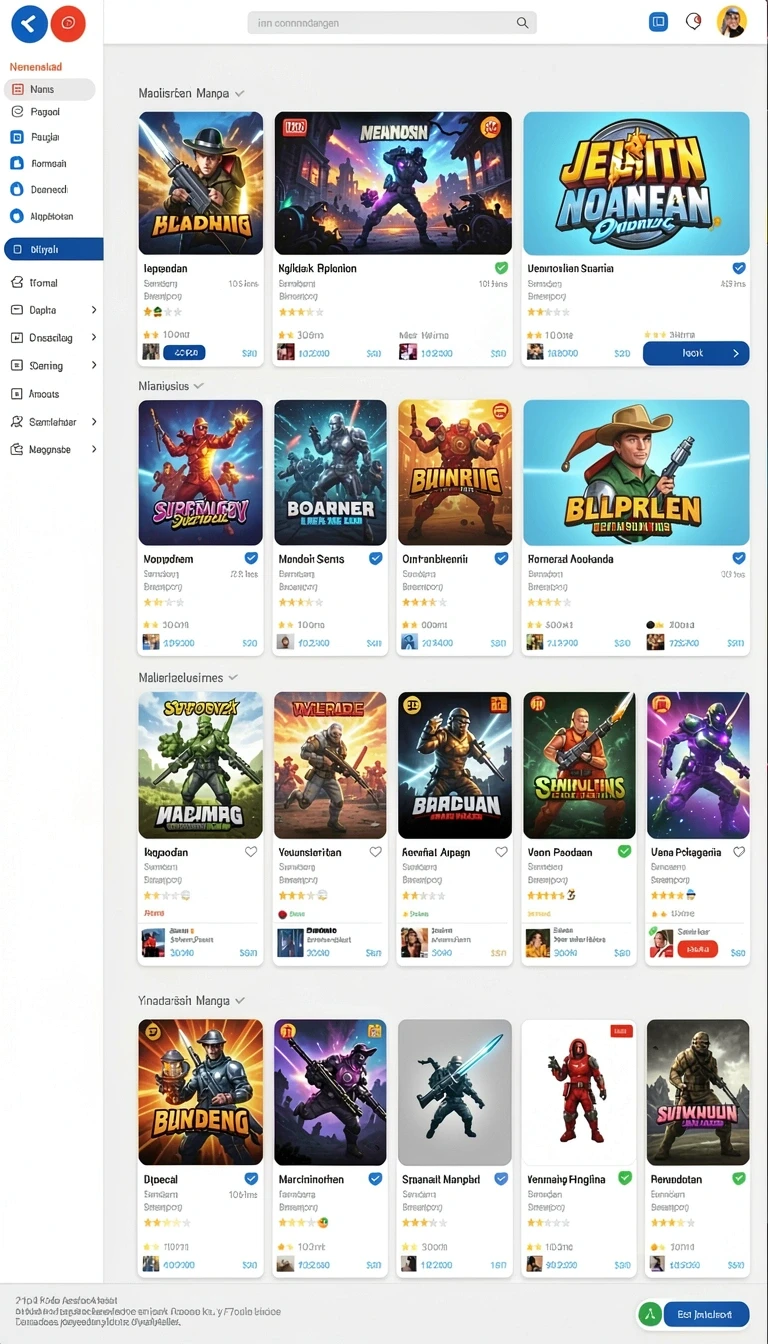This screenshot has width=768, height=1344.
Task: Click red tag on red-suited figure cover
Action: tap(621, 1030)
